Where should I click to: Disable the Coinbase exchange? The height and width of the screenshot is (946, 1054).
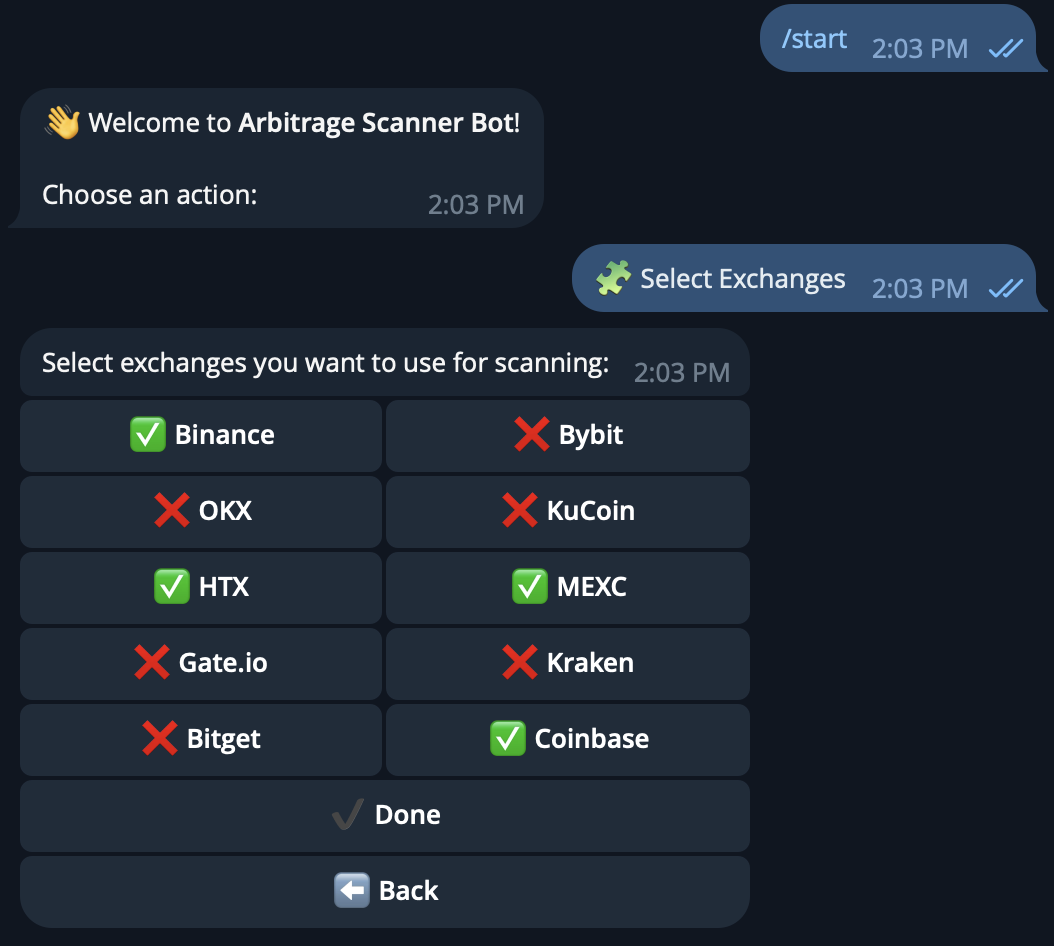(567, 739)
